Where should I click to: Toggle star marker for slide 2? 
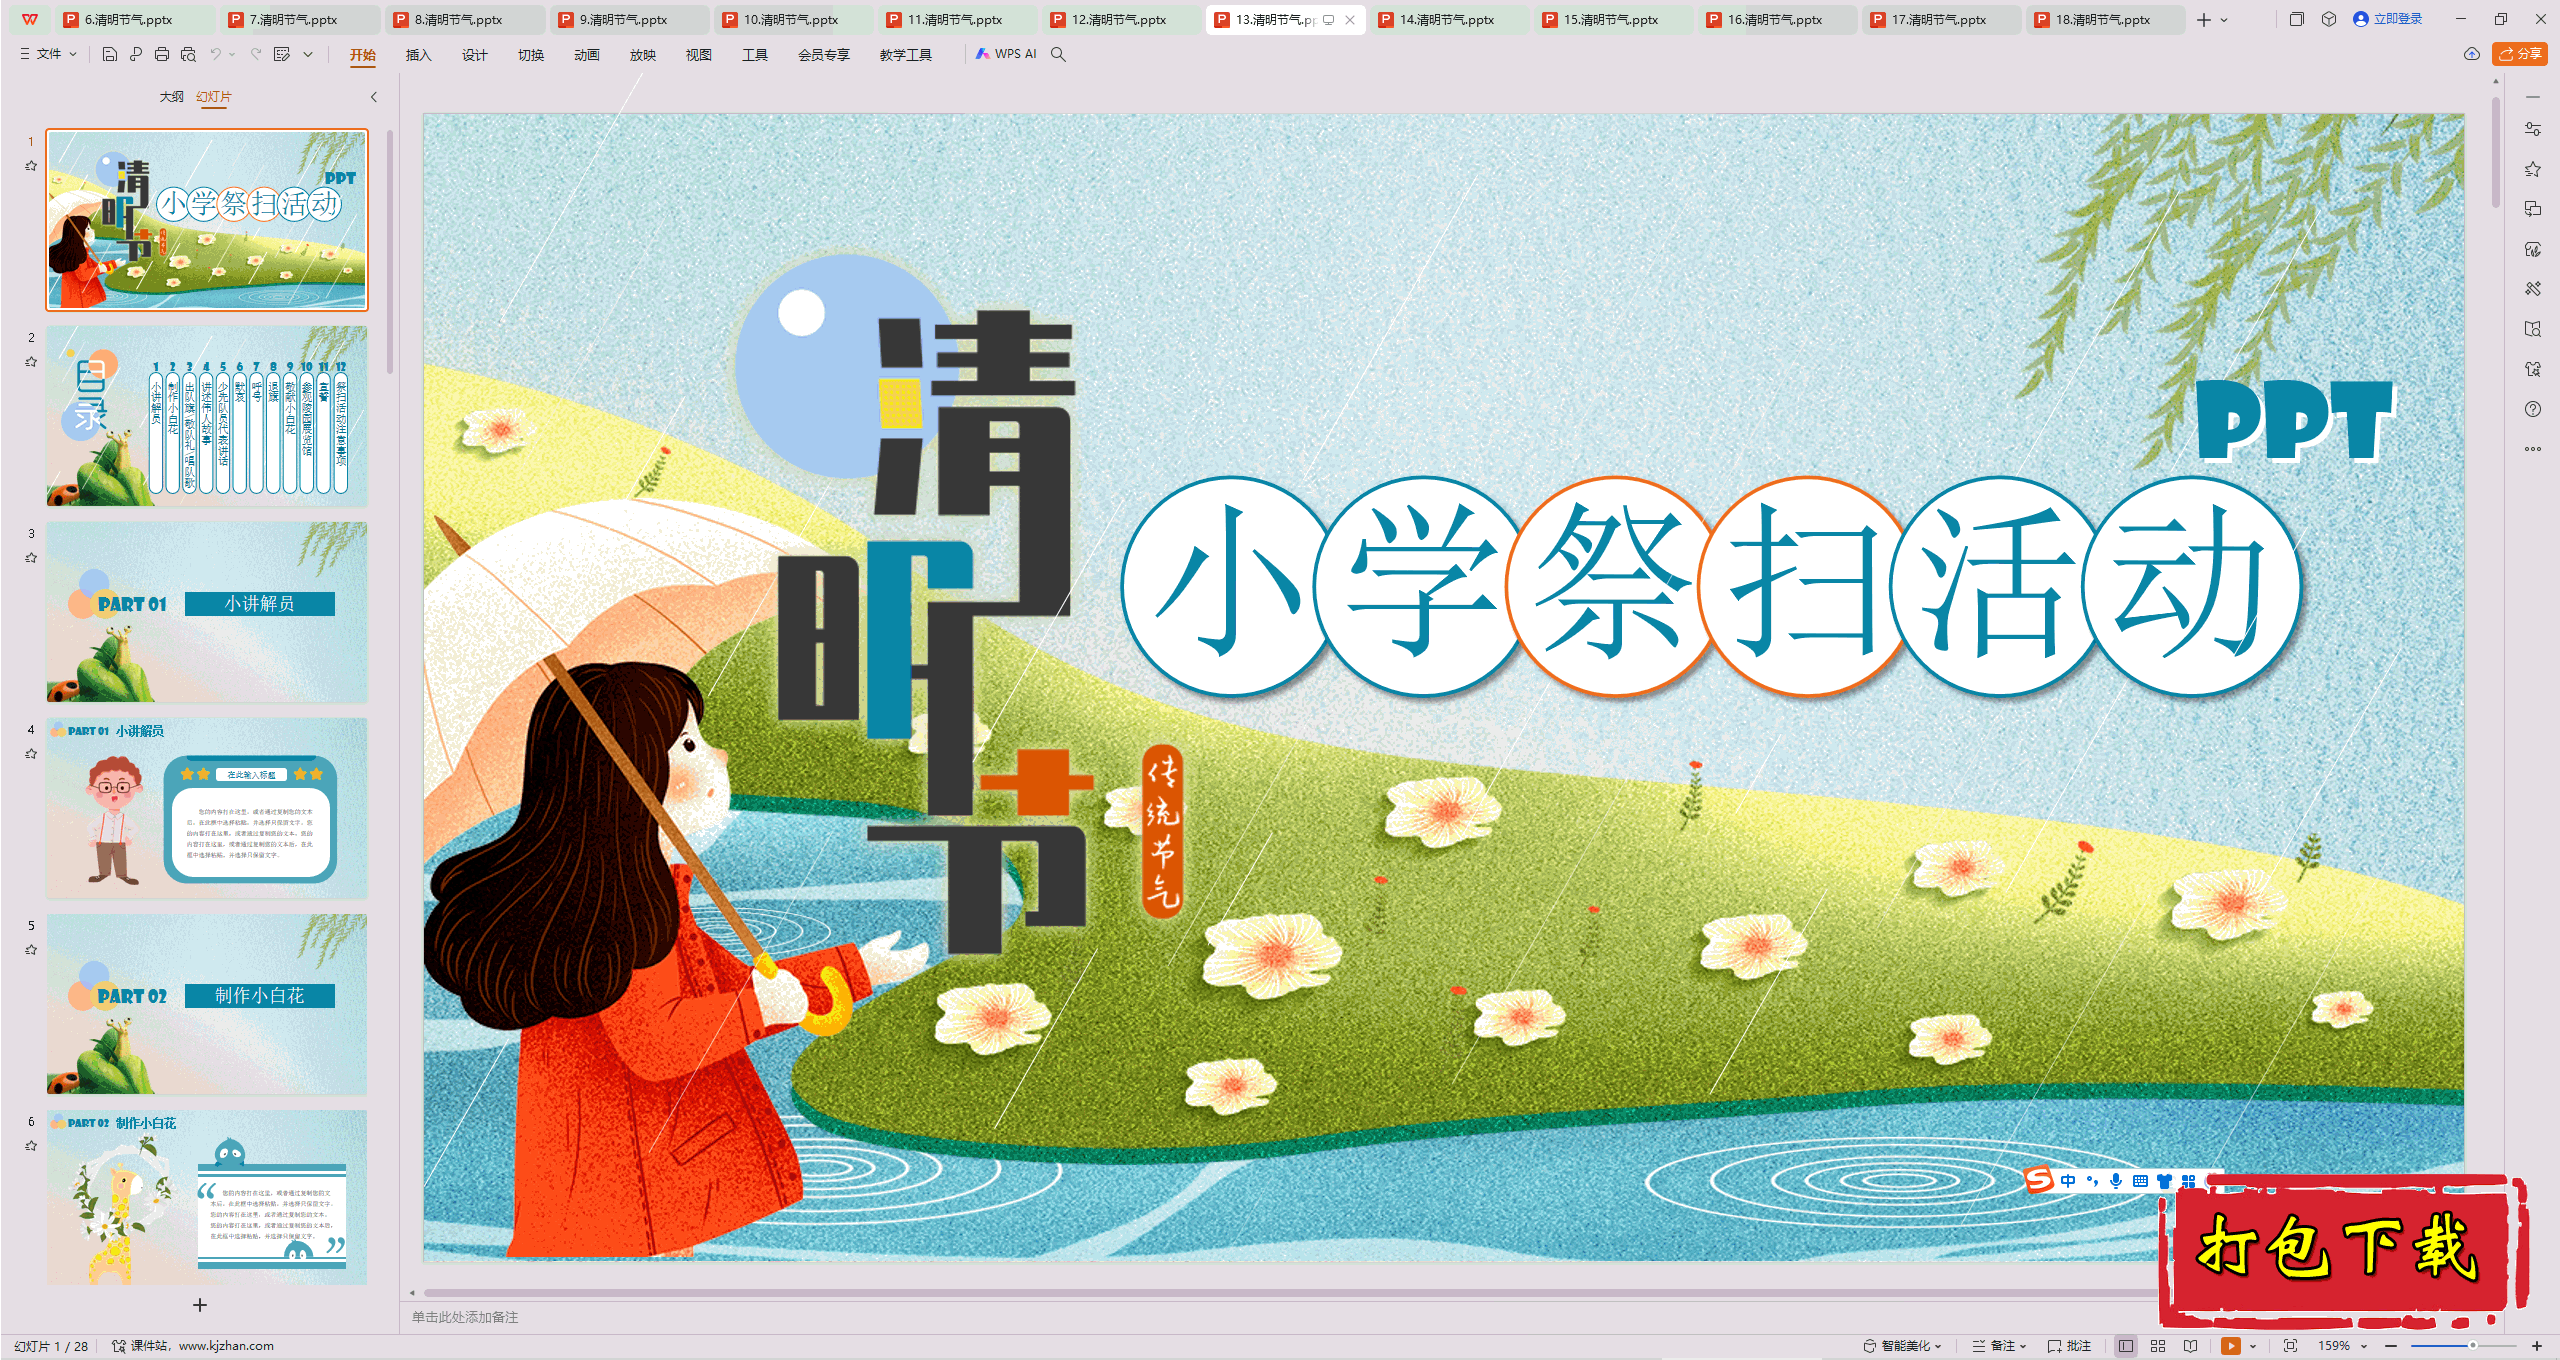point(31,362)
